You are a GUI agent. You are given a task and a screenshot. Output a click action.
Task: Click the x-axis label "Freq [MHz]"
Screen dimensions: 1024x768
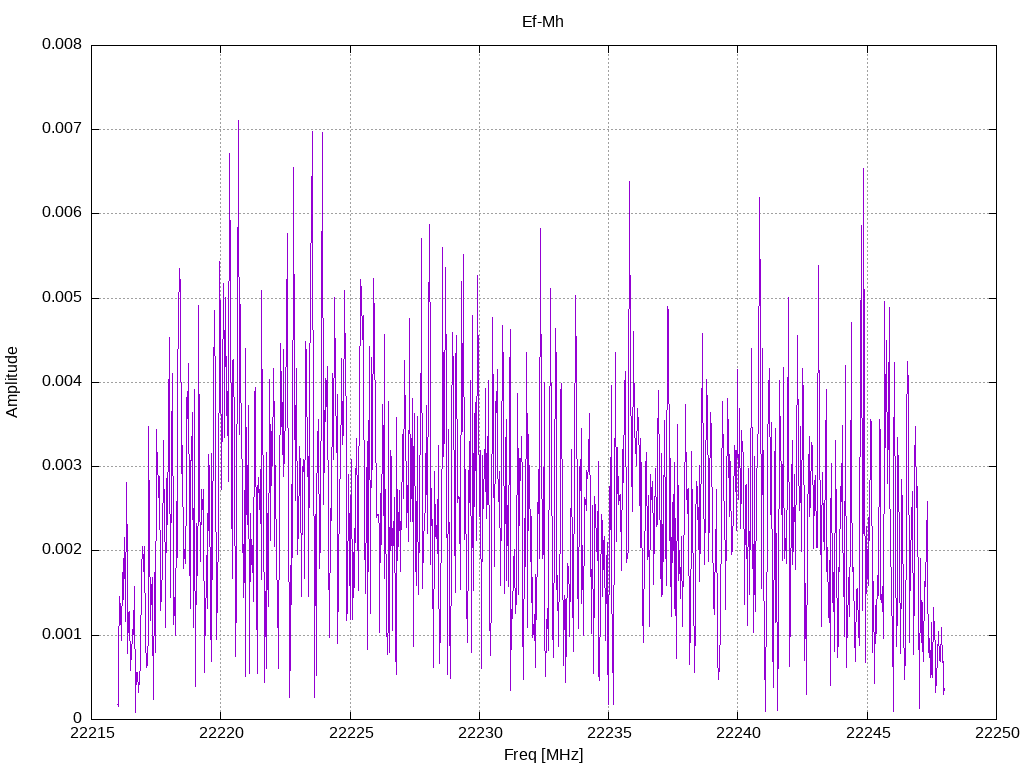point(543,755)
